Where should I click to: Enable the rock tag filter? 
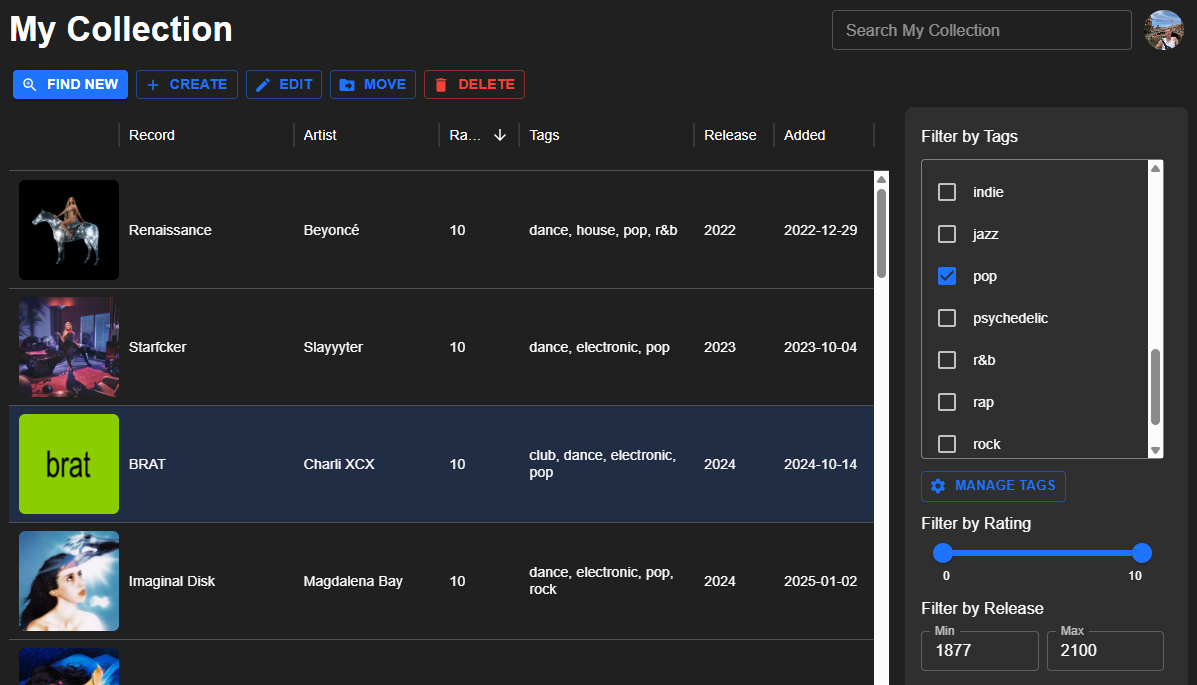point(947,444)
